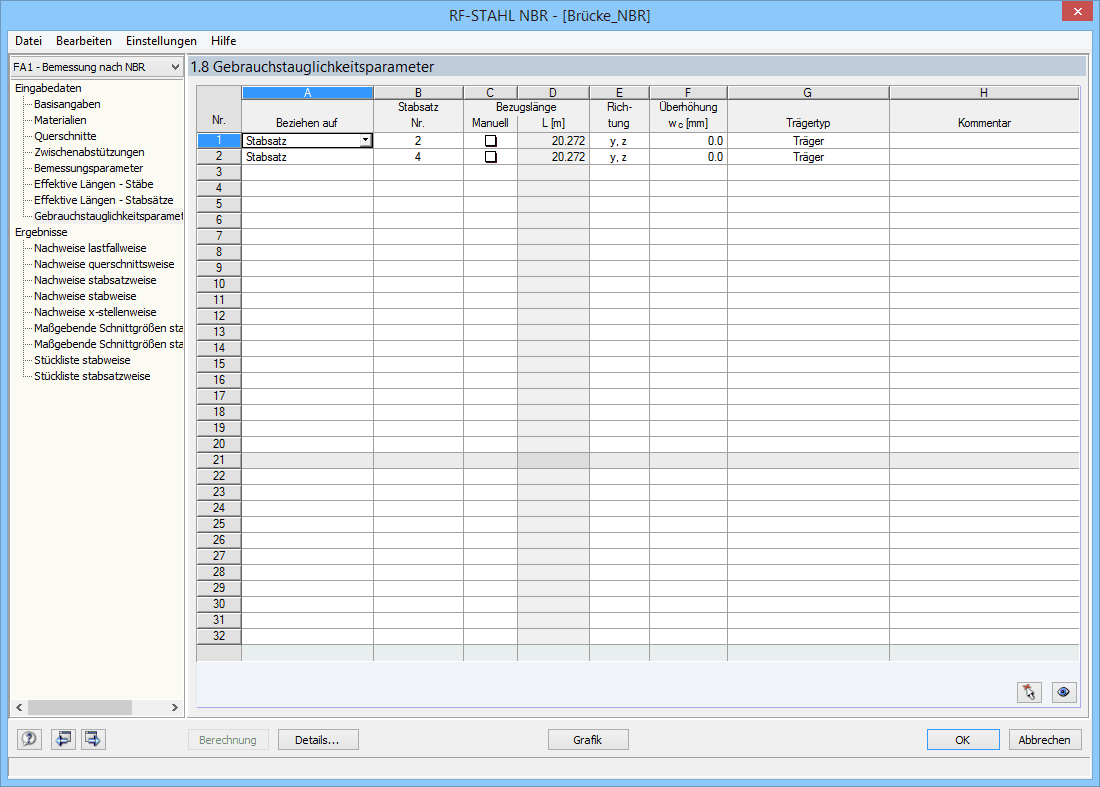This screenshot has width=1100, height=787.
Task: Select Gebrauchstauglichkeitsparameter tree item
Action: [x=108, y=216]
